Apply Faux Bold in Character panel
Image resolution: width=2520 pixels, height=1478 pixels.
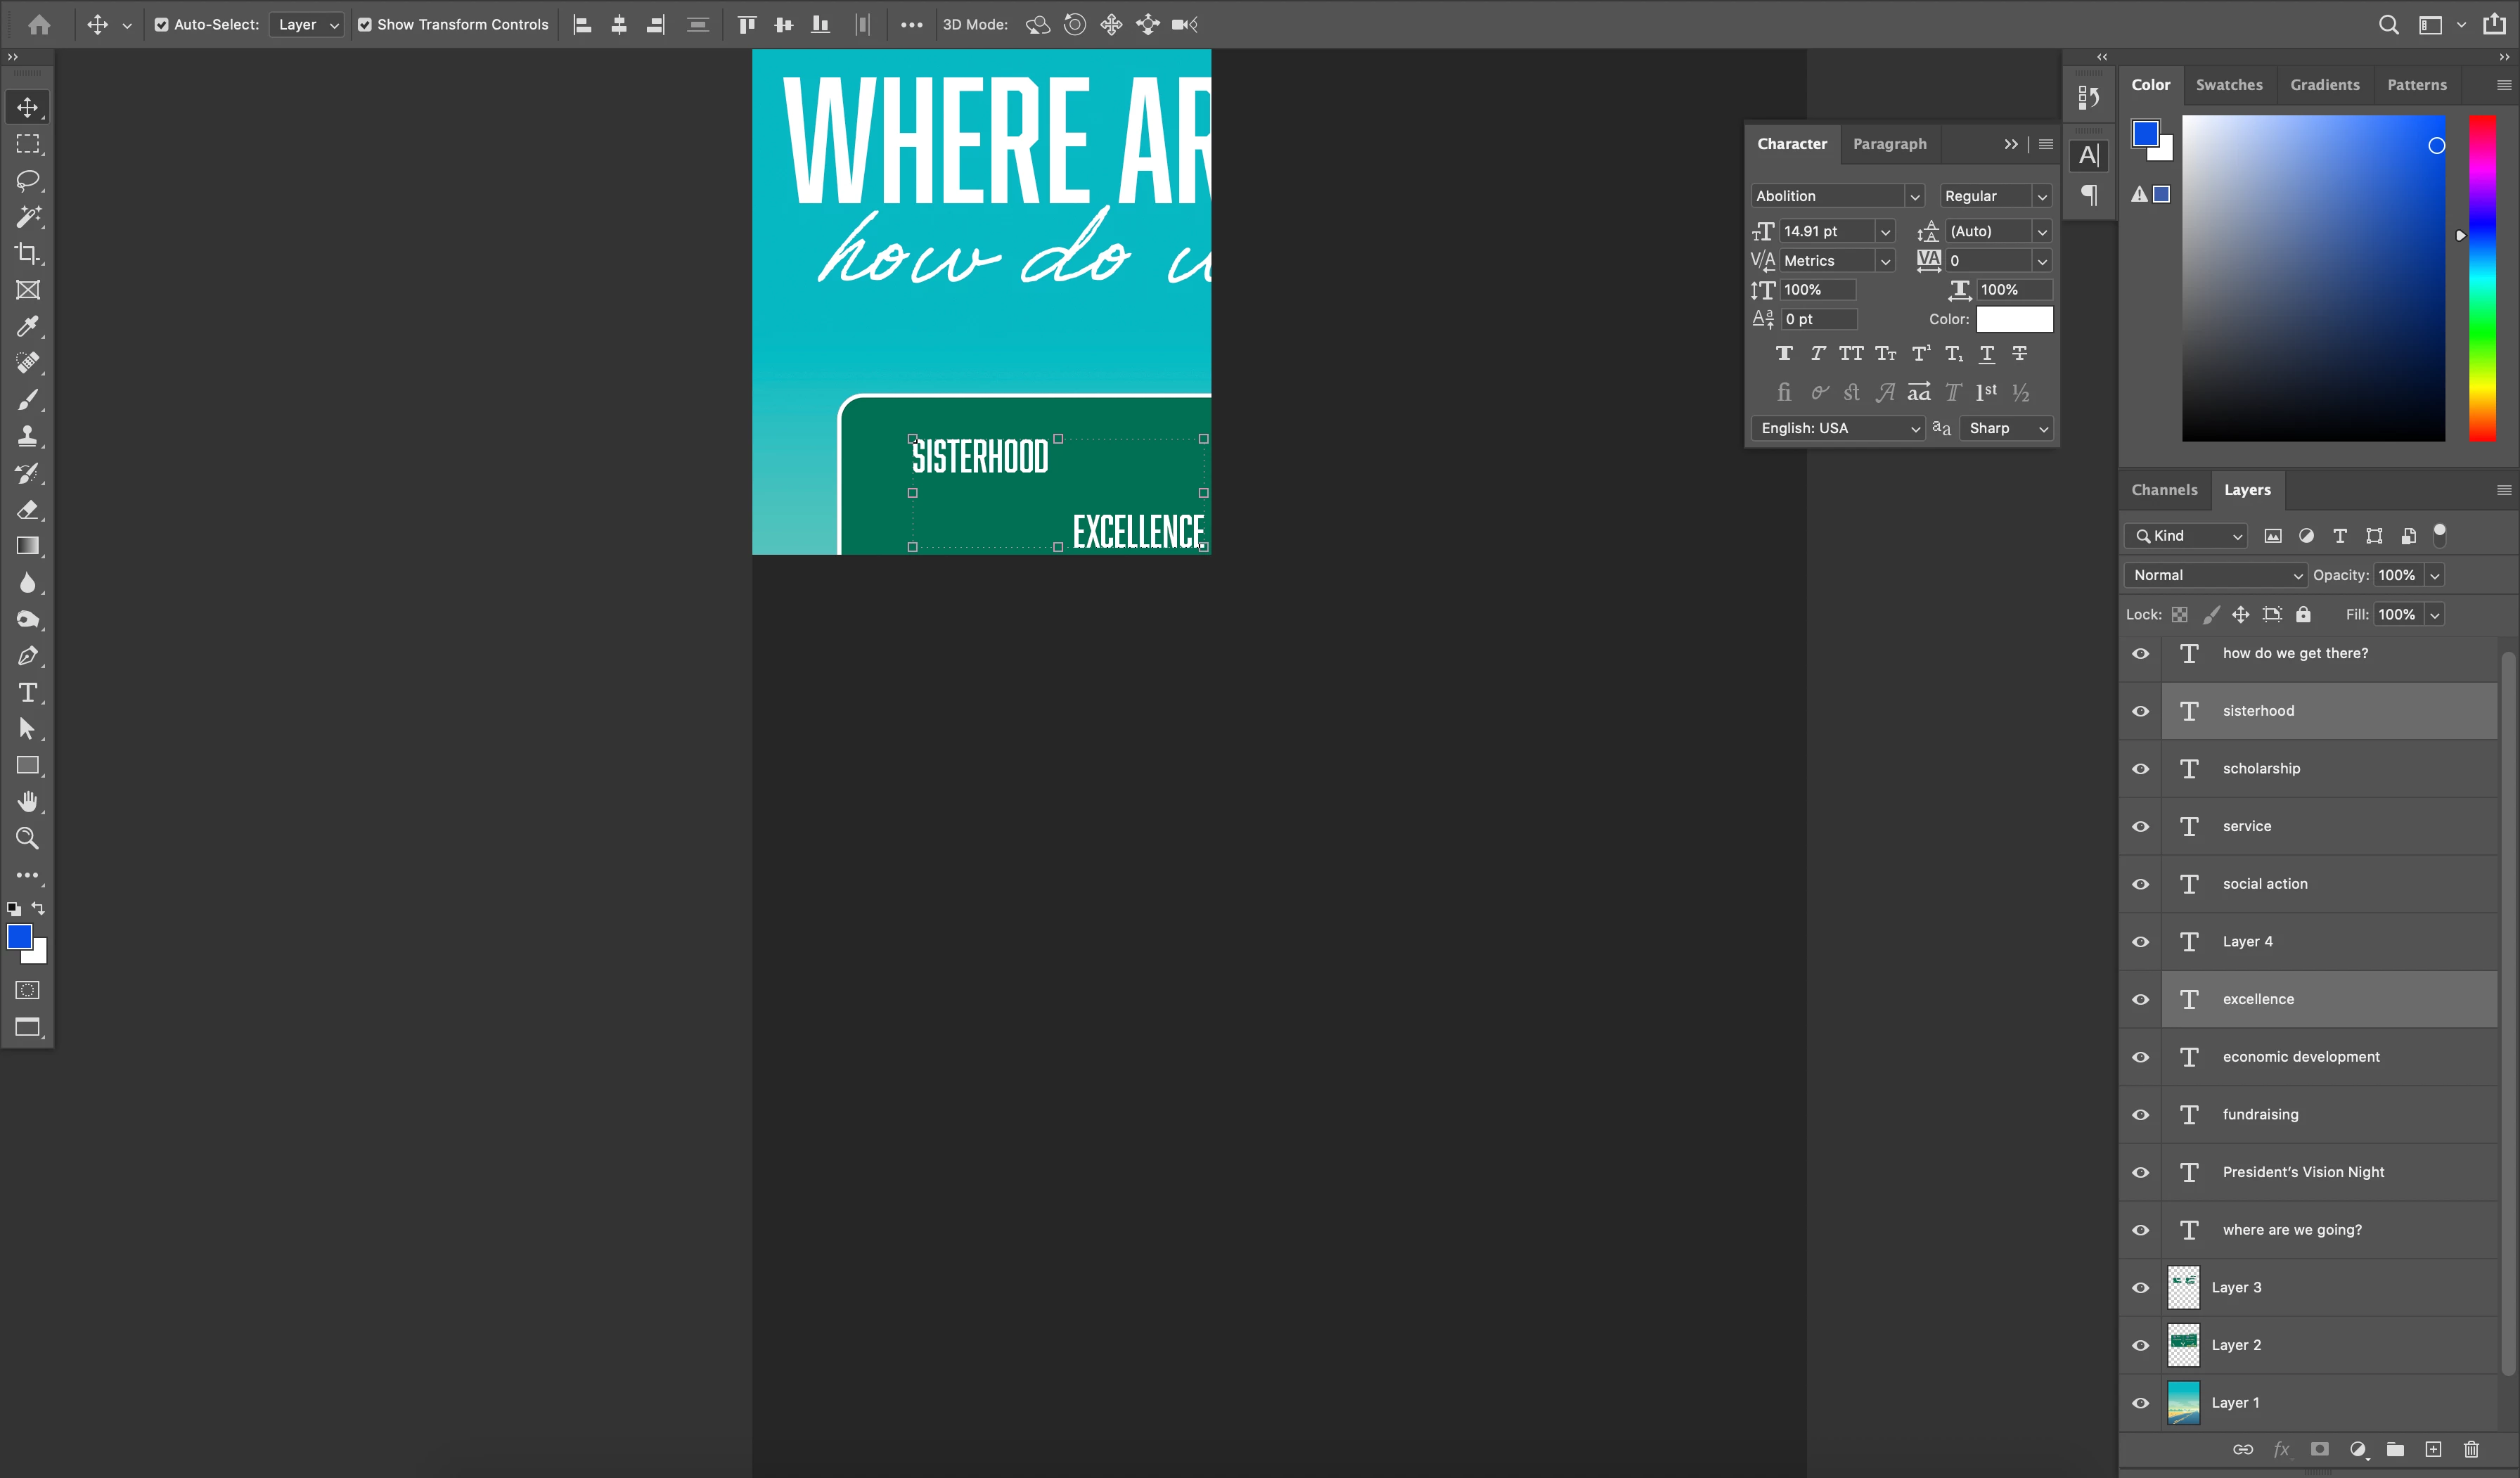coord(1784,353)
